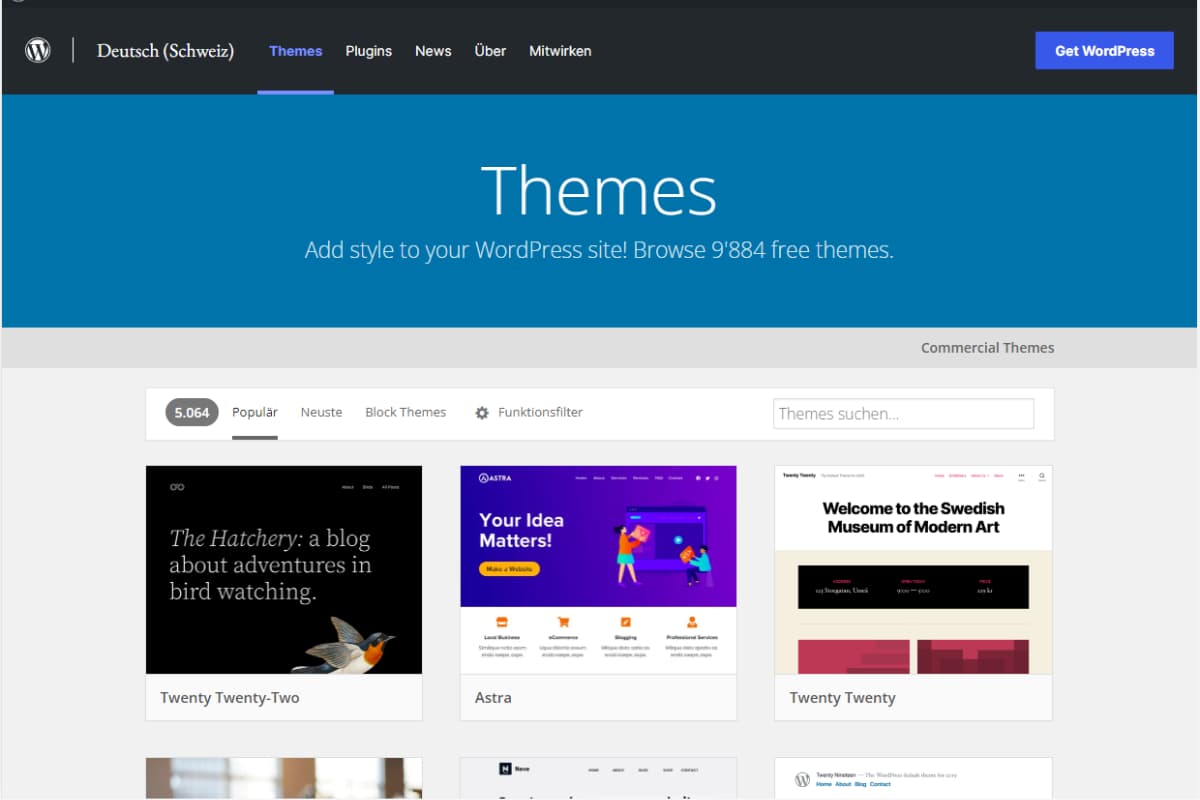Click the Twenty Twenty-Two theme name
Screen dimensions: 1200x800
tap(230, 698)
